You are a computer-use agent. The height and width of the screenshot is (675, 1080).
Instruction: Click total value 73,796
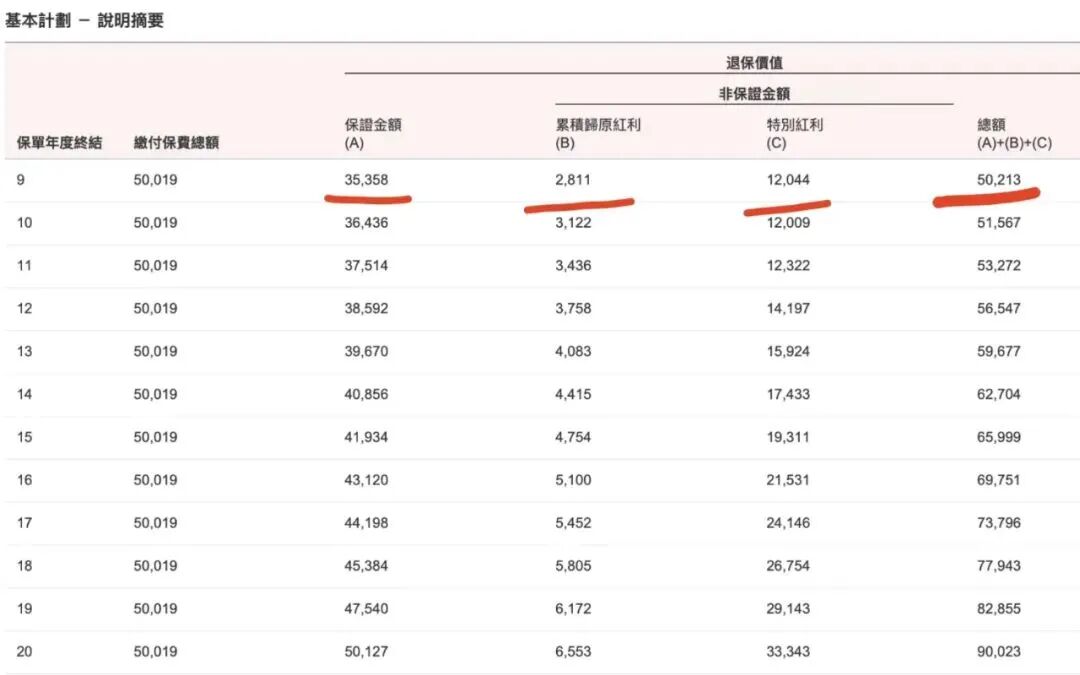pos(999,523)
